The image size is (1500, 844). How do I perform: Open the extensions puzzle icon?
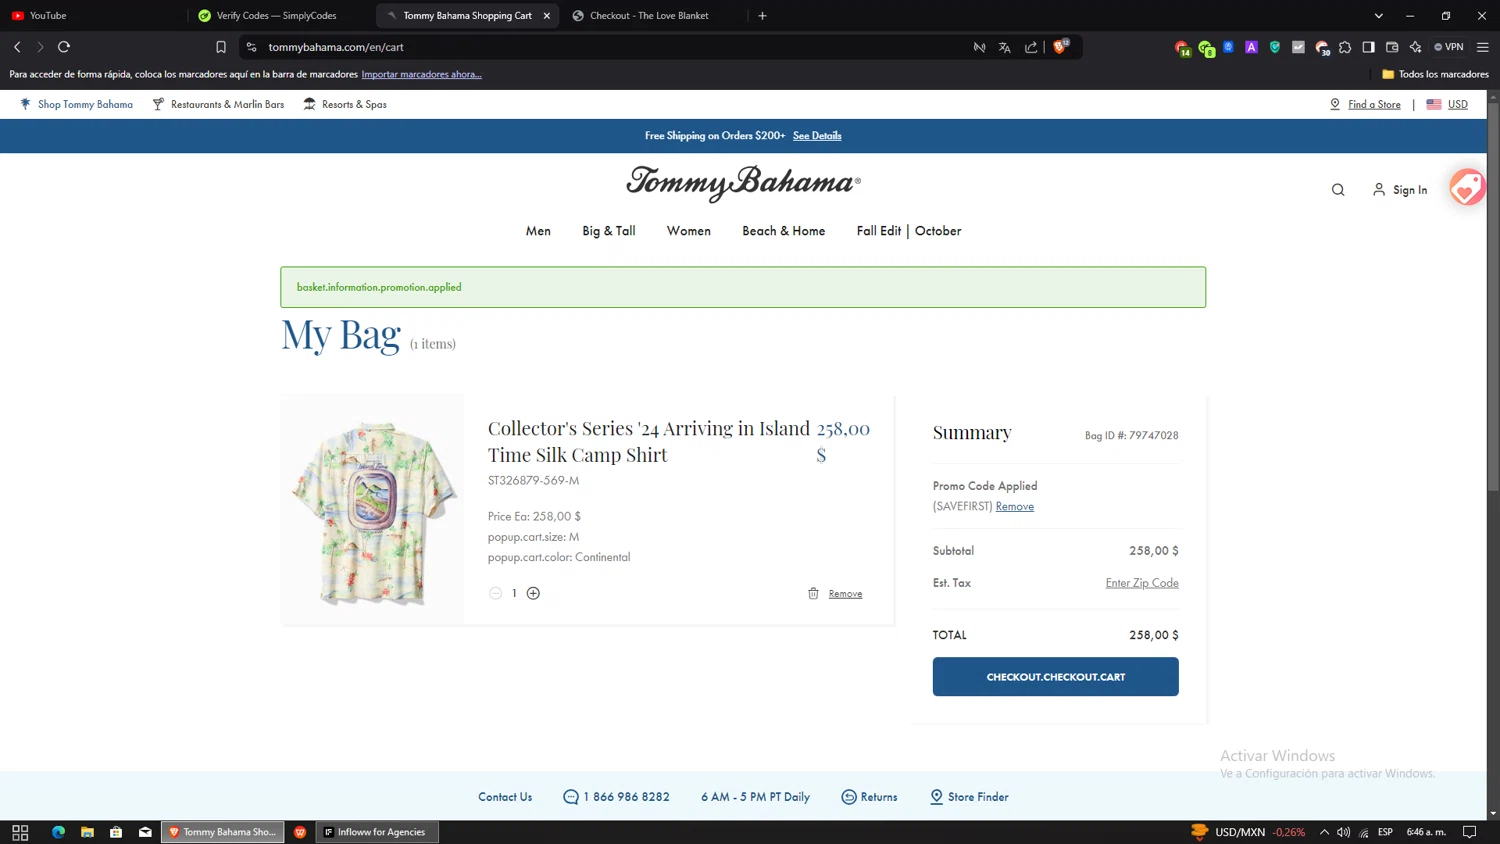click(x=1345, y=47)
